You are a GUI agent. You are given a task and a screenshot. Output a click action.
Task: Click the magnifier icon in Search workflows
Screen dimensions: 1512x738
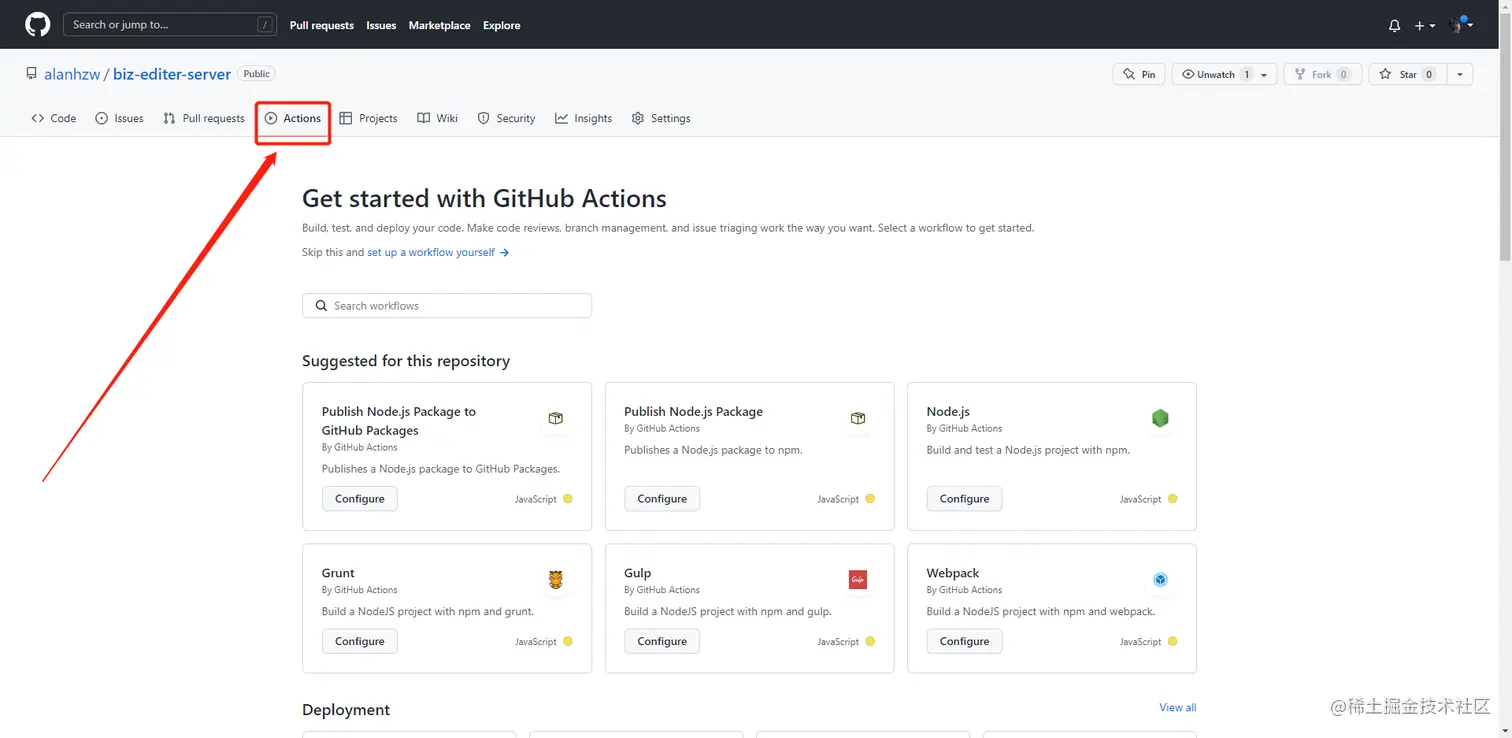pos(321,306)
